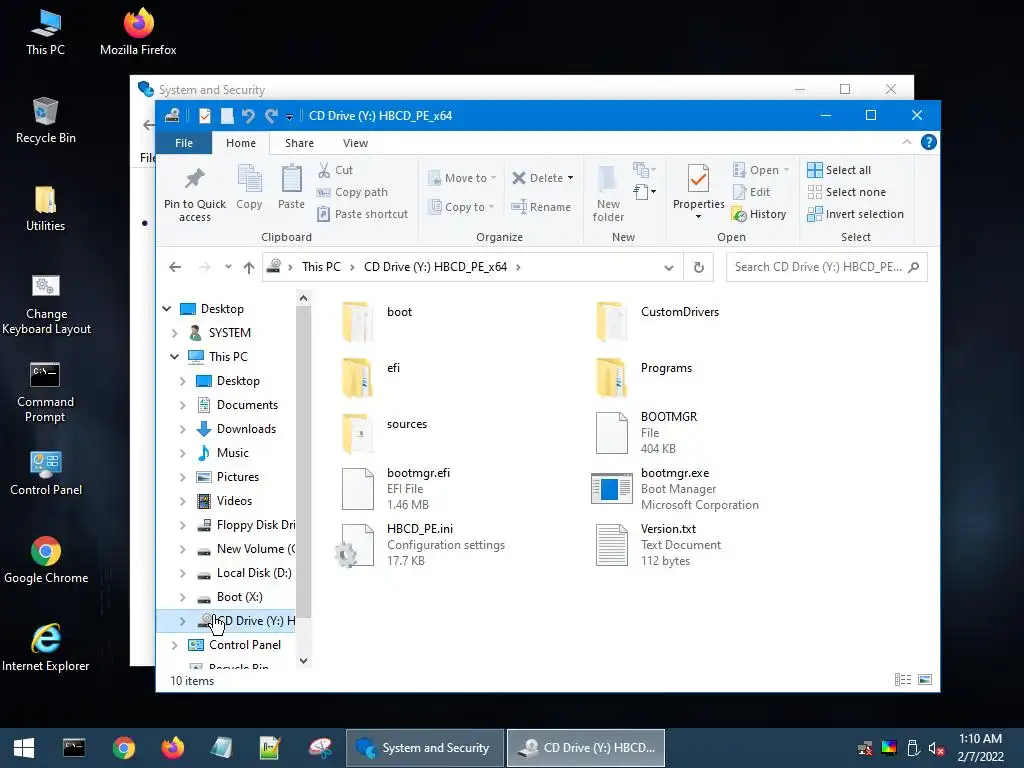
Task: Switch to the Share ribbon tab
Action: click(x=299, y=143)
